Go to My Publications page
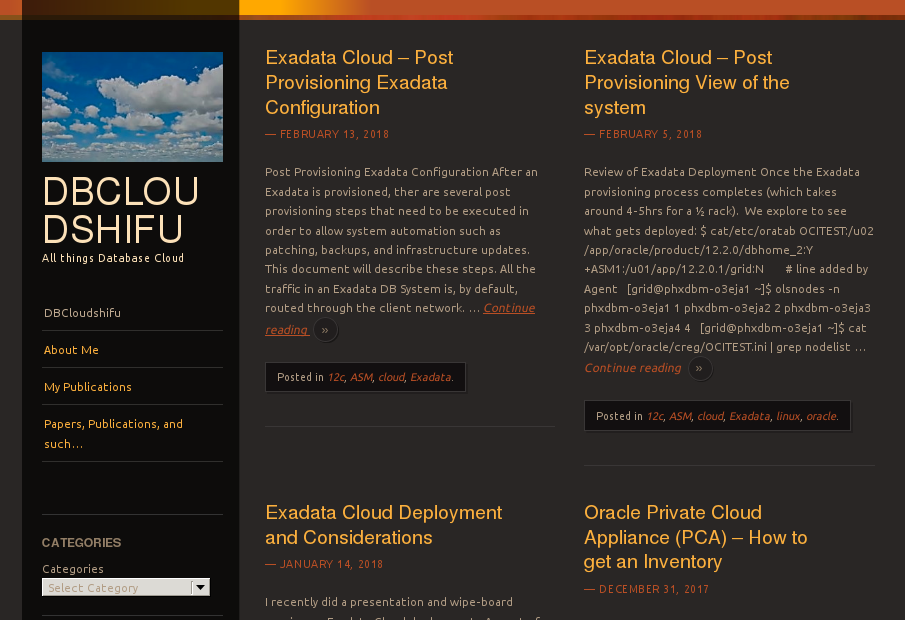The image size is (905, 620). point(88,387)
